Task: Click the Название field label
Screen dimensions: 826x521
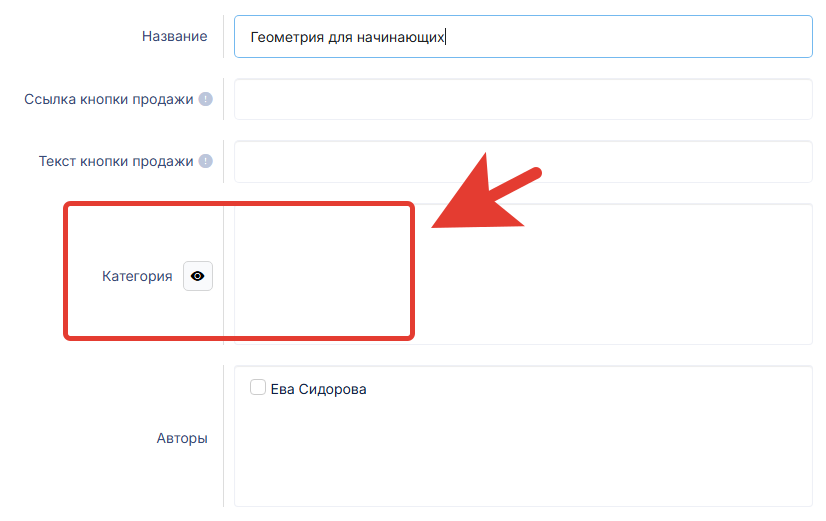Action: [175, 37]
